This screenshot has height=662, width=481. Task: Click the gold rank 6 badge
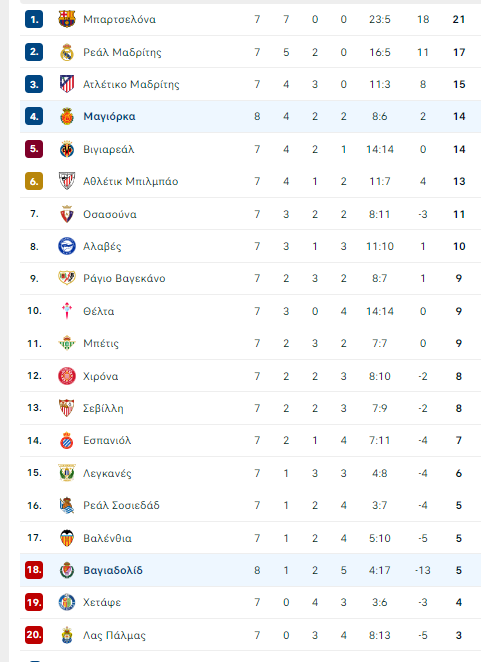34,181
